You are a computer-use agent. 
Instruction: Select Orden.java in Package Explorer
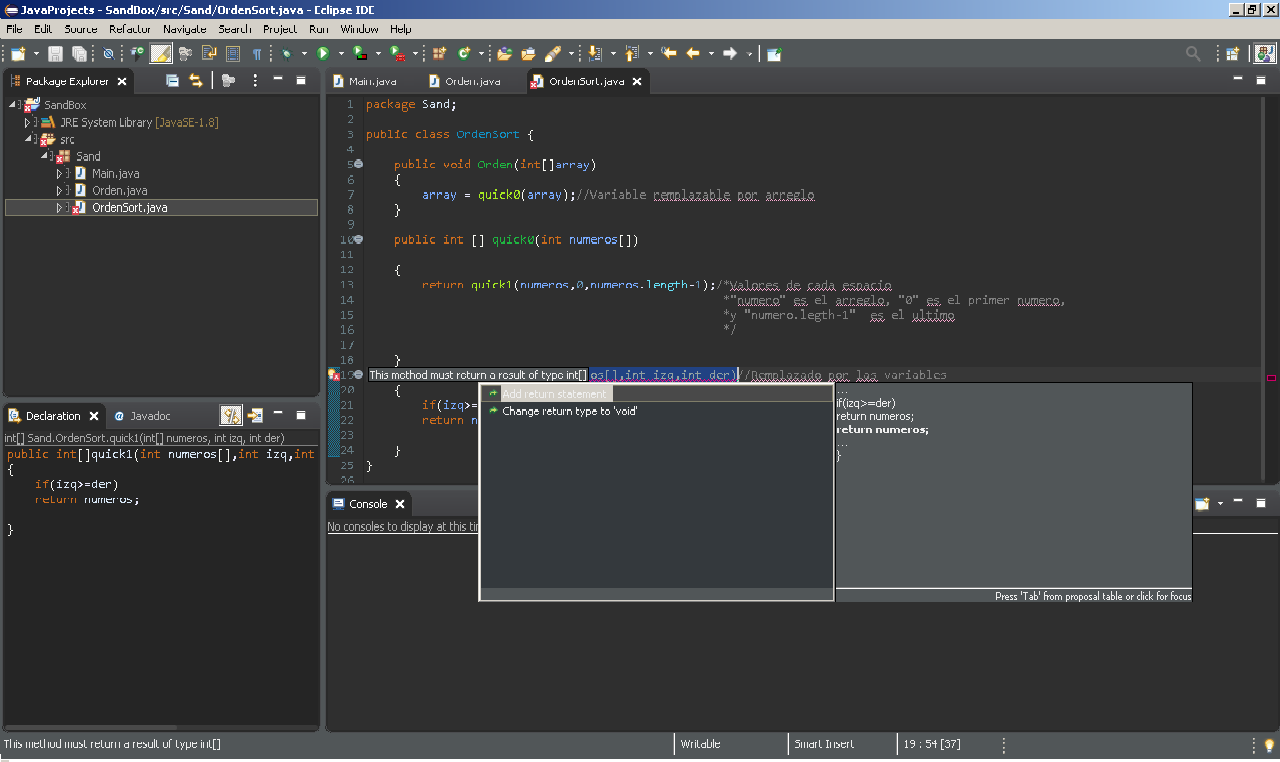pyautogui.click(x=120, y=190)
